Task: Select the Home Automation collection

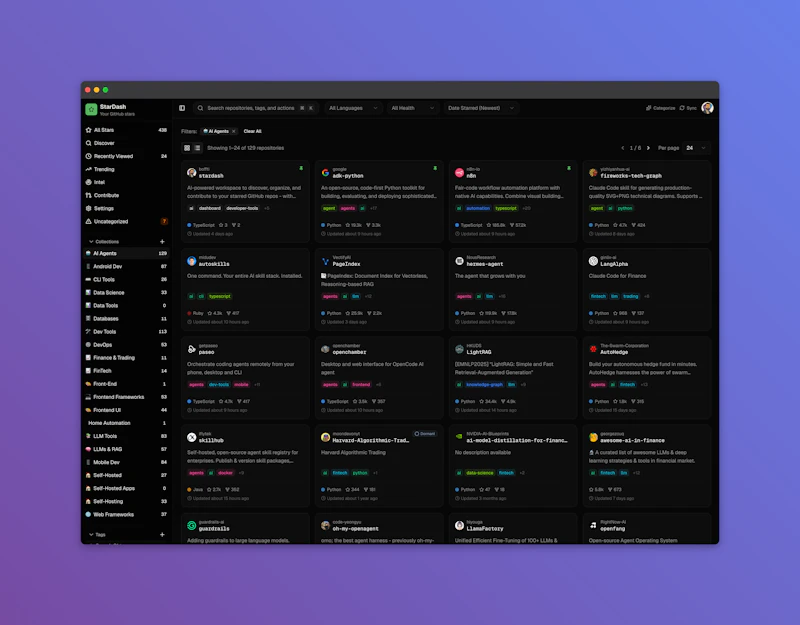Action: pos(126,423)
